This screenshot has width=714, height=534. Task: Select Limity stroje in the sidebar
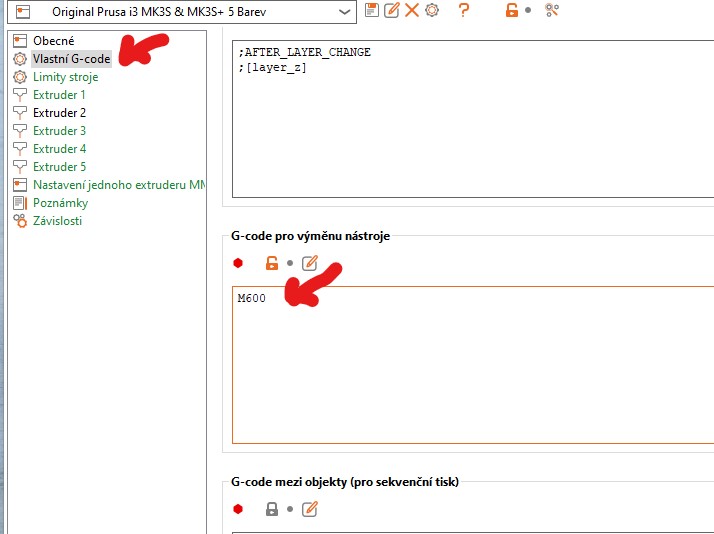(x=66, y=77)
